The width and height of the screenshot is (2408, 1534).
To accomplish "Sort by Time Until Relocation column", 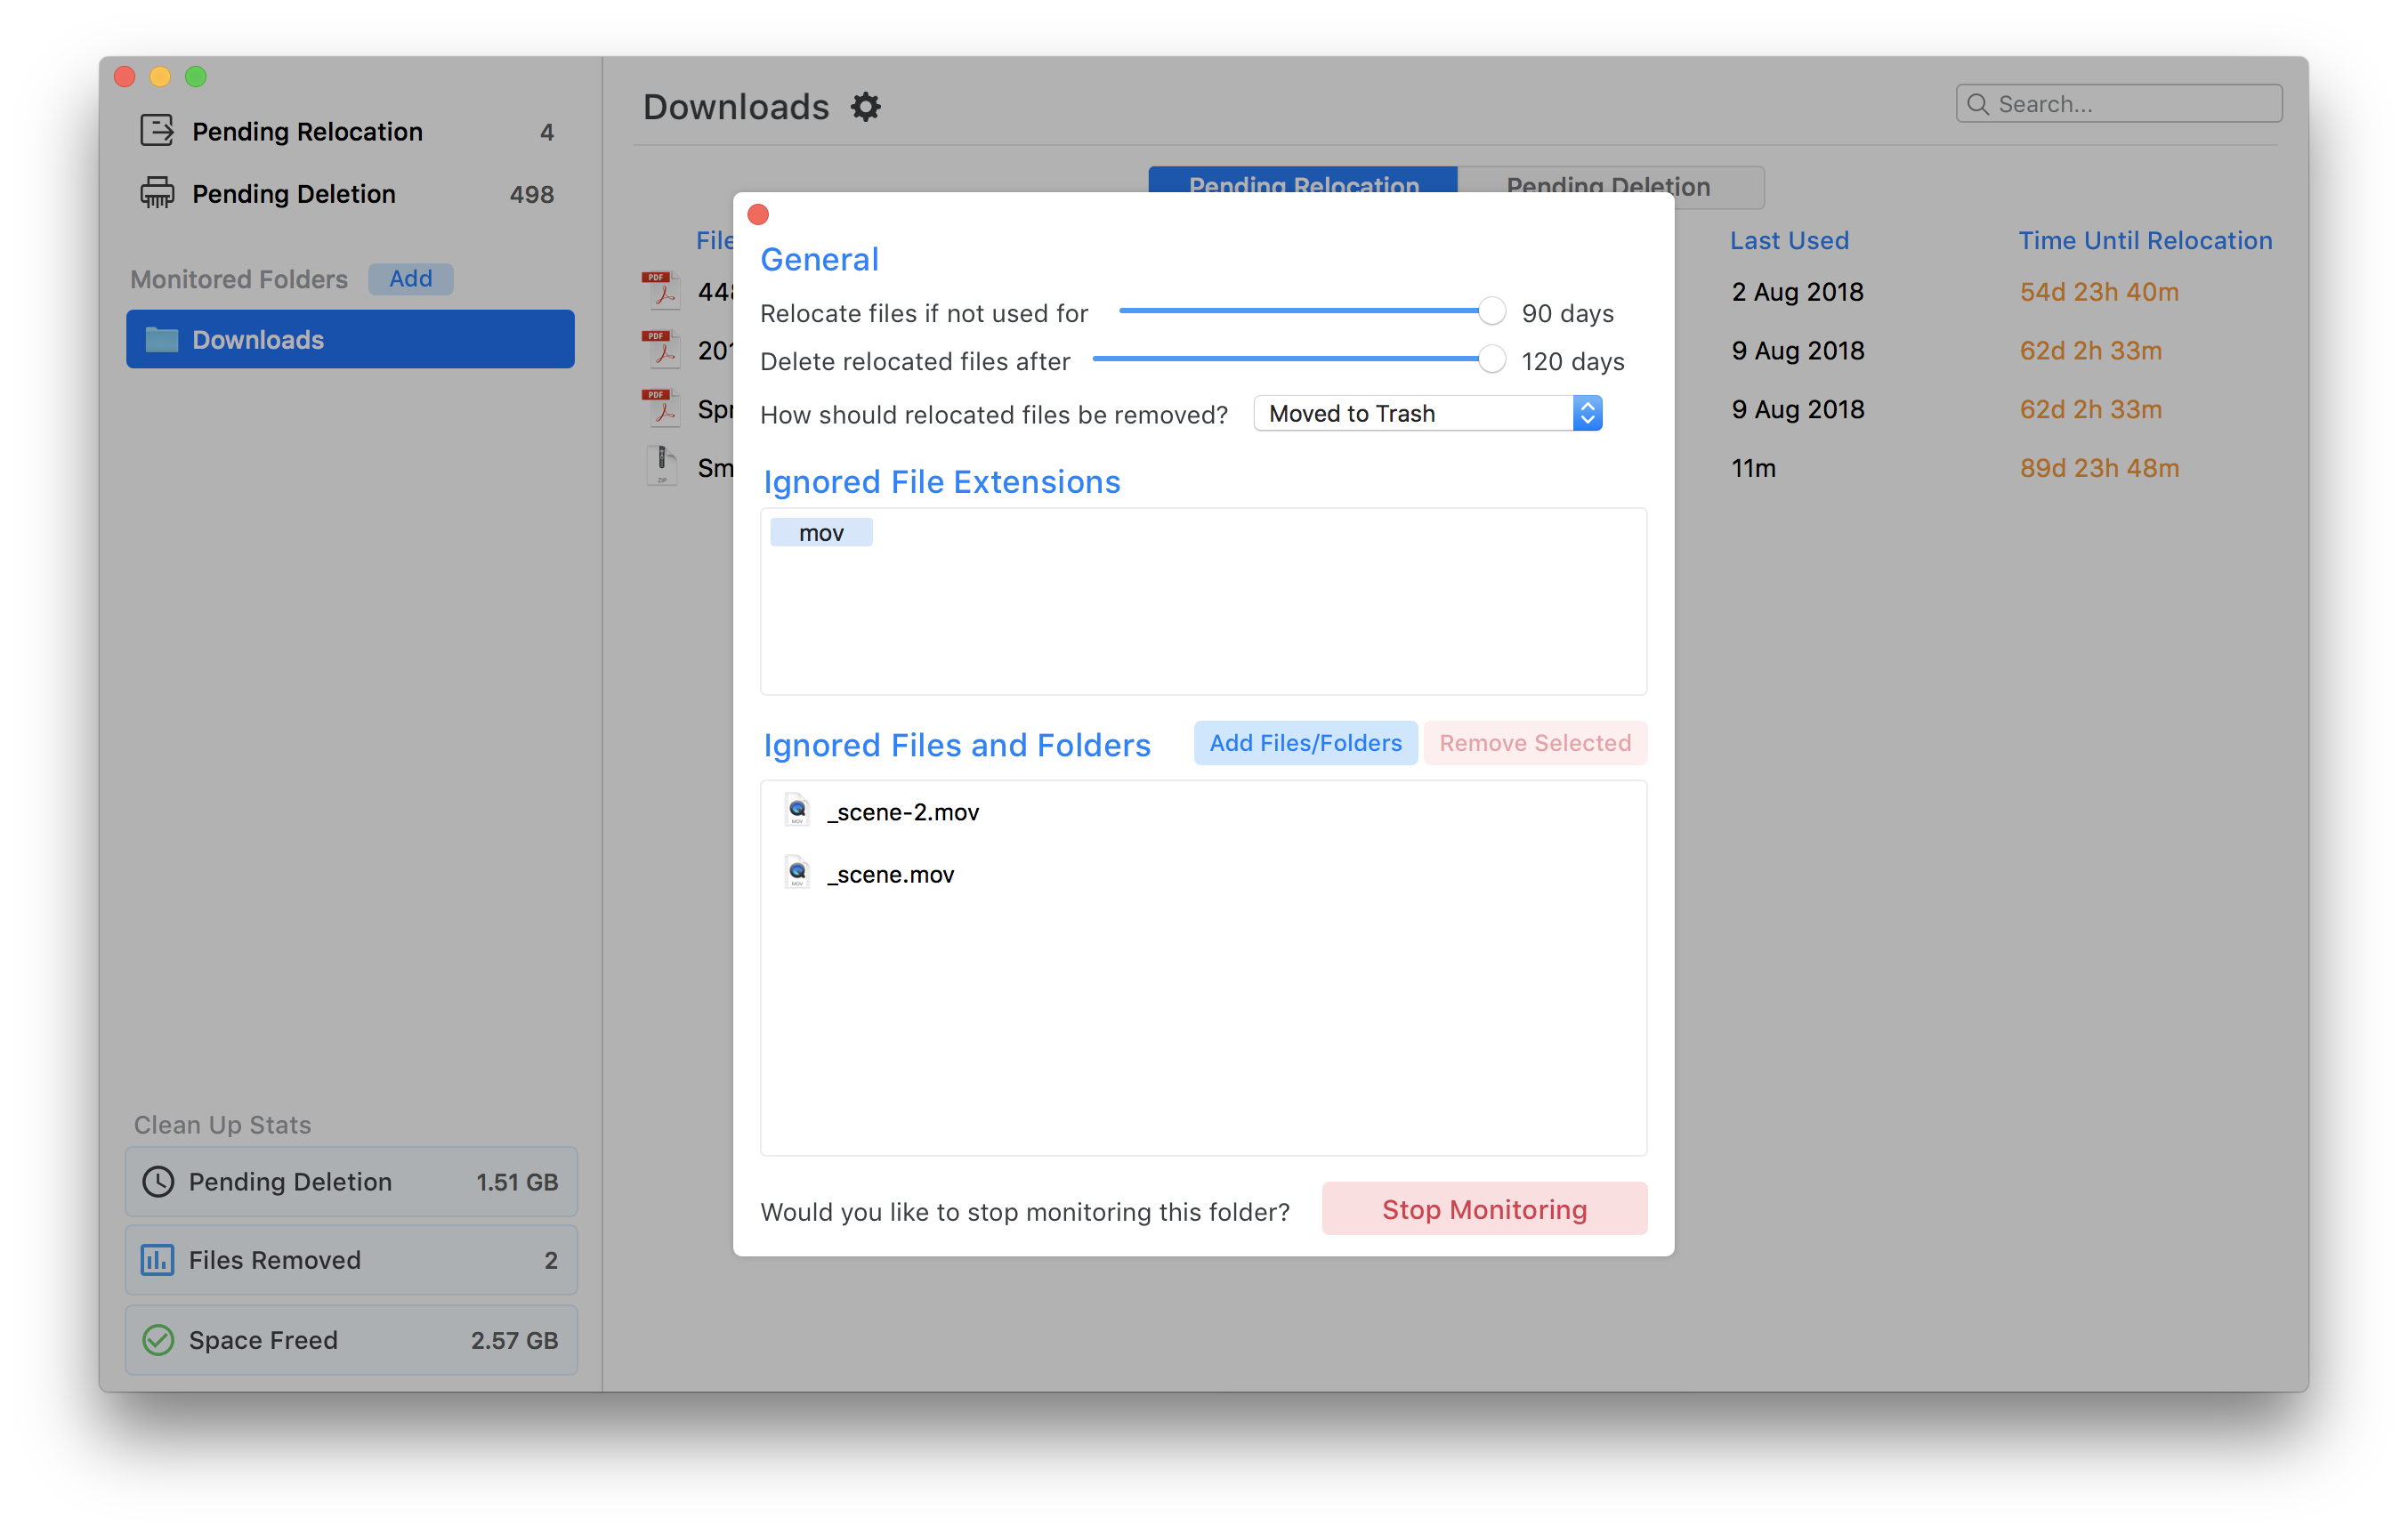I will (2145, 241).
